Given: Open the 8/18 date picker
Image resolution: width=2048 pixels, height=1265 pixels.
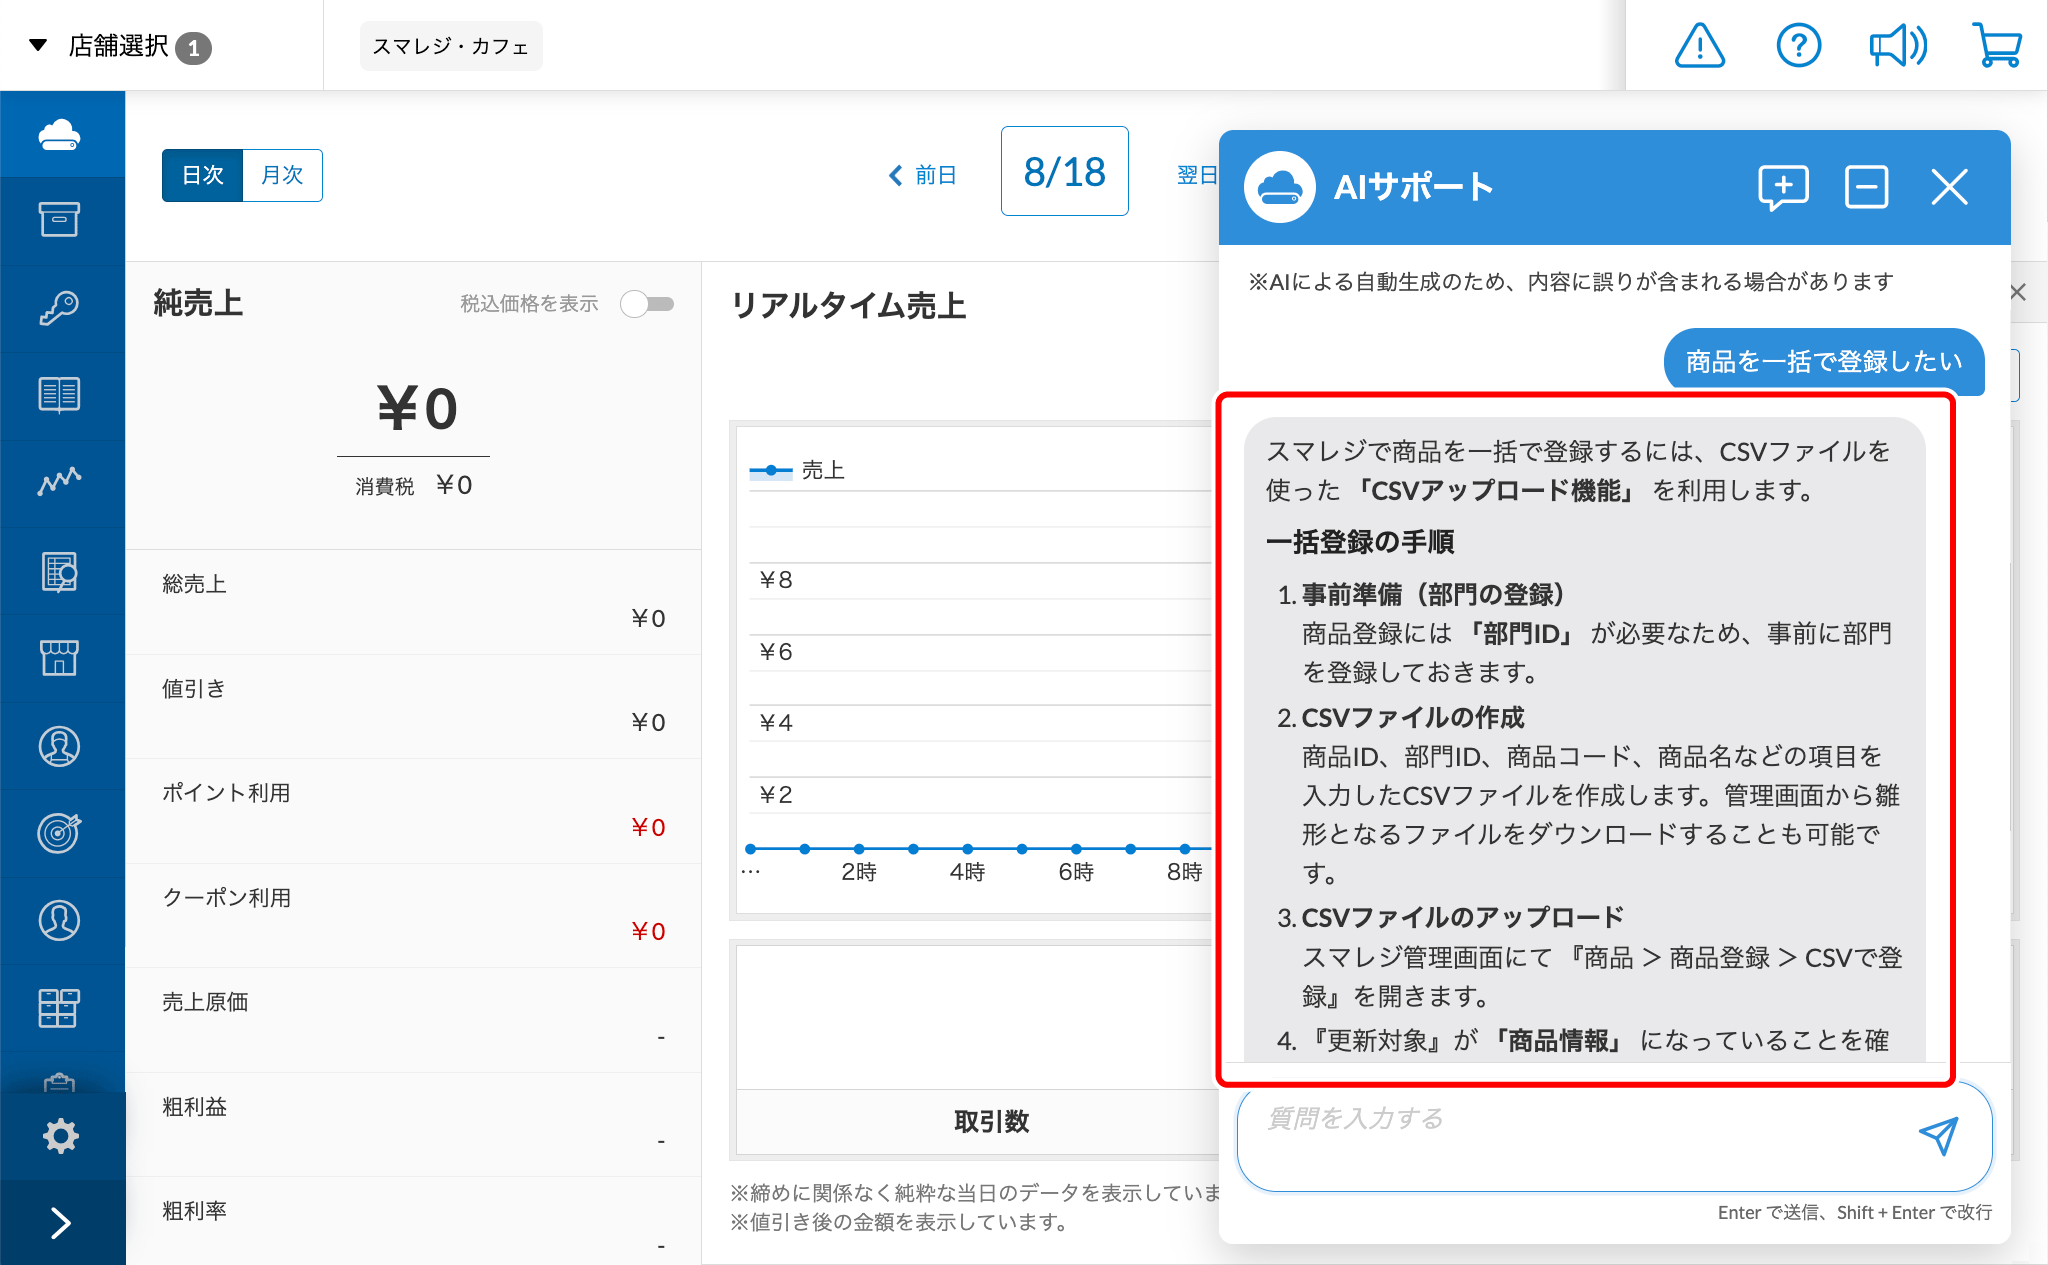Looking at the screenshot, I should click(x=1065, y=171).
